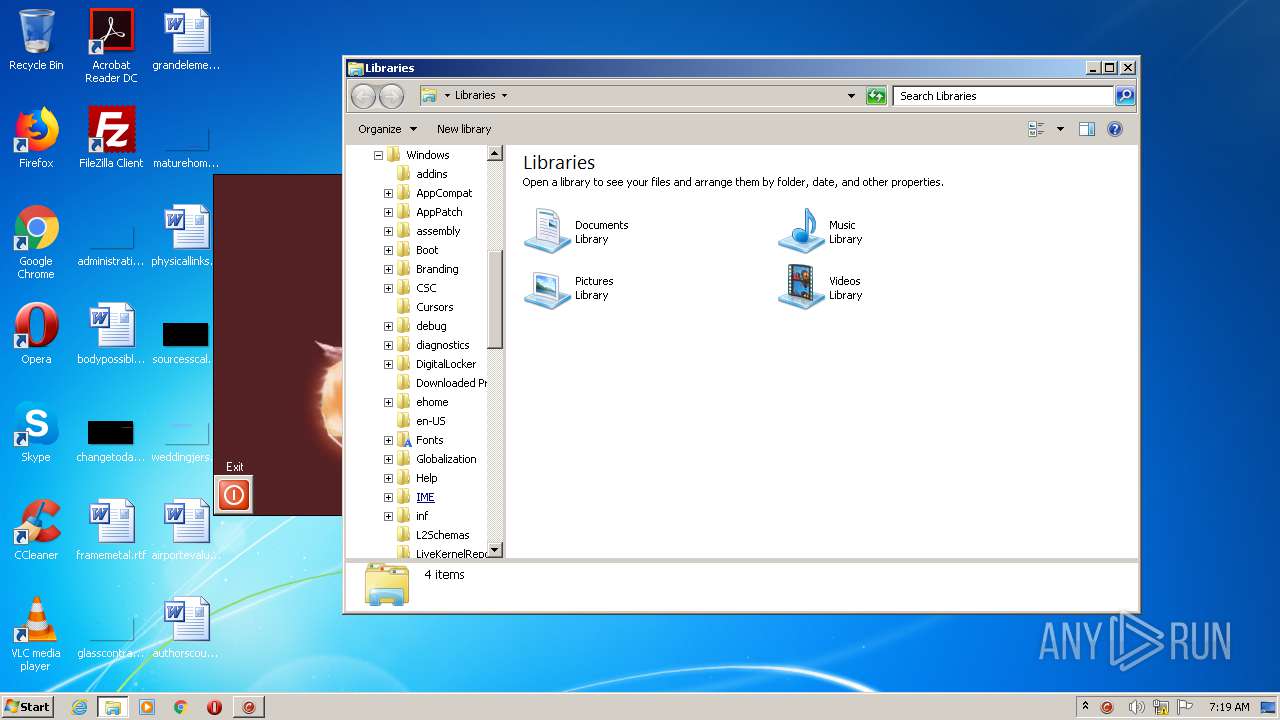Select the L2Schemas folder
The height and width of the screenshot is (720, 1280).
tap(443, 535)
